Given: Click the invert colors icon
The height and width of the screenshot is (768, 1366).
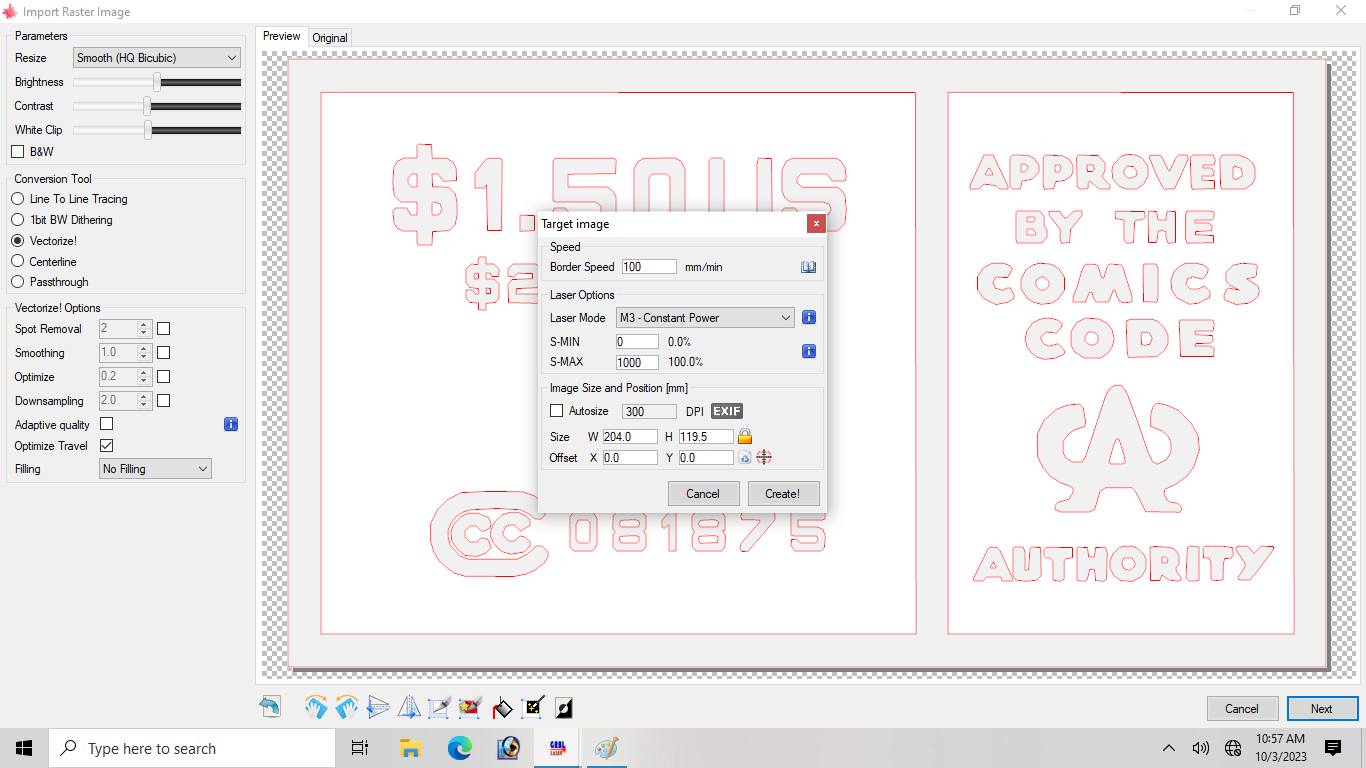Looking at the screenshot, I should click(564, 708).
